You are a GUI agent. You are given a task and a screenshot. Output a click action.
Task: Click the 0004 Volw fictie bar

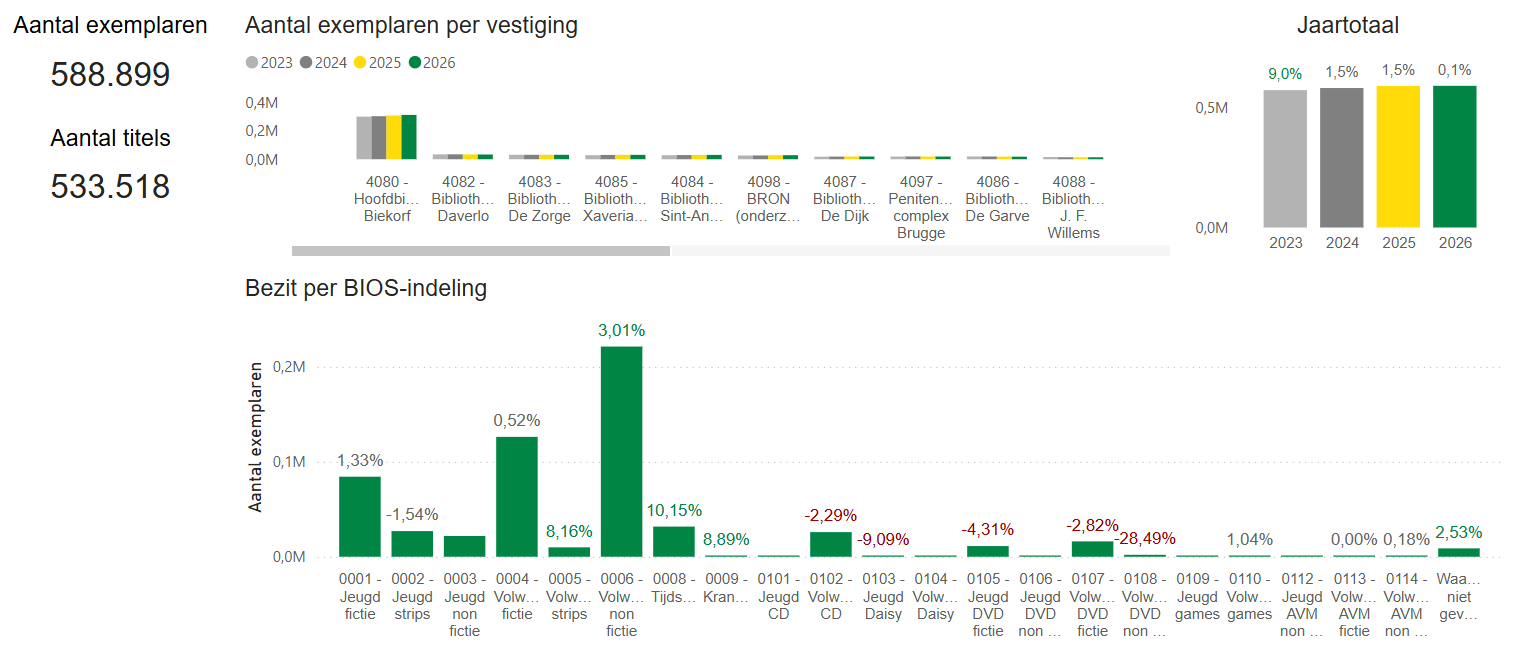tap(517, 496)
